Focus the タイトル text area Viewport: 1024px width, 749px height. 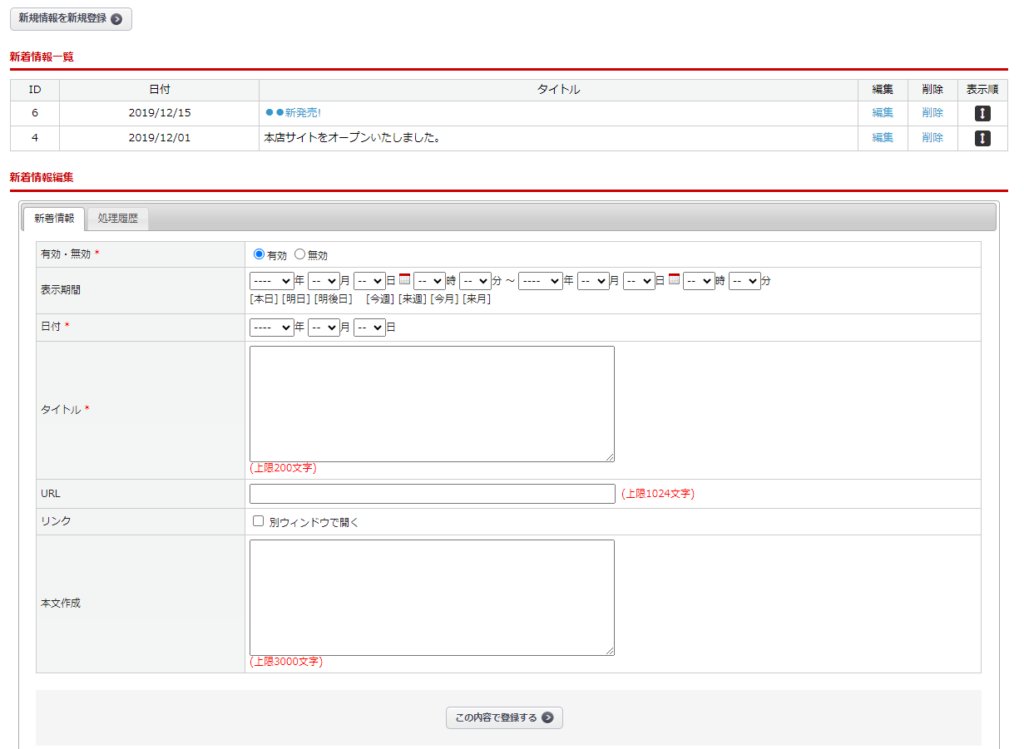pyautogui.click(x=432, y=403)
